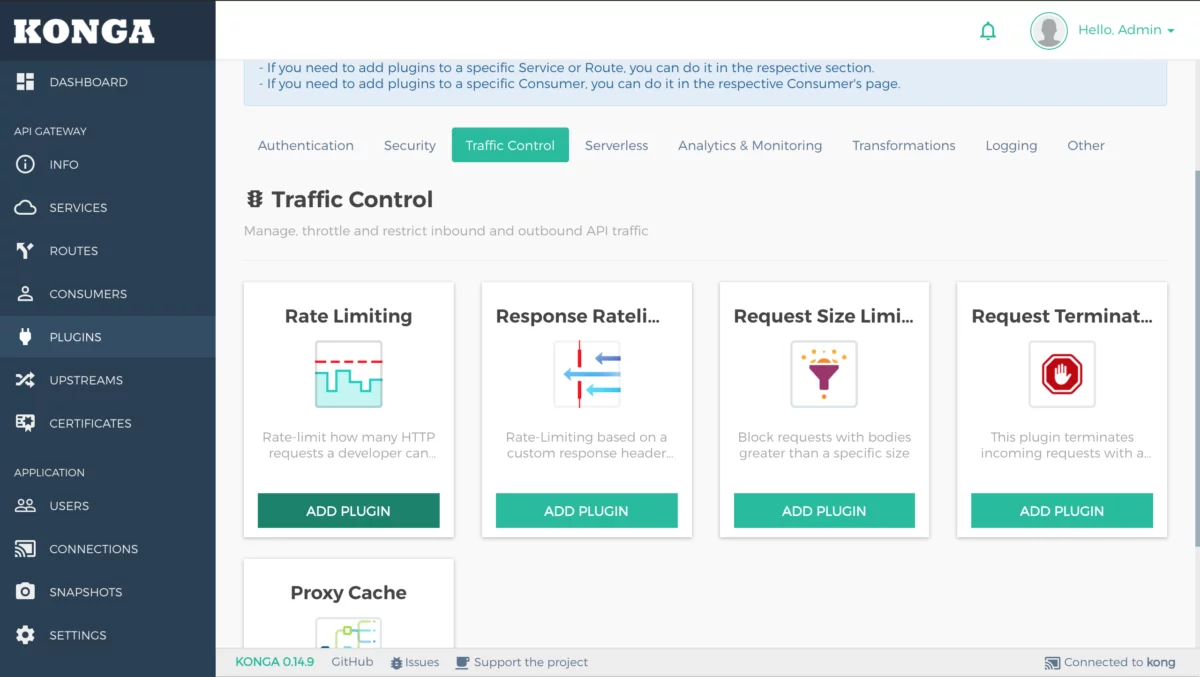Open Consumers from the sidebar icon

(26, 293)
